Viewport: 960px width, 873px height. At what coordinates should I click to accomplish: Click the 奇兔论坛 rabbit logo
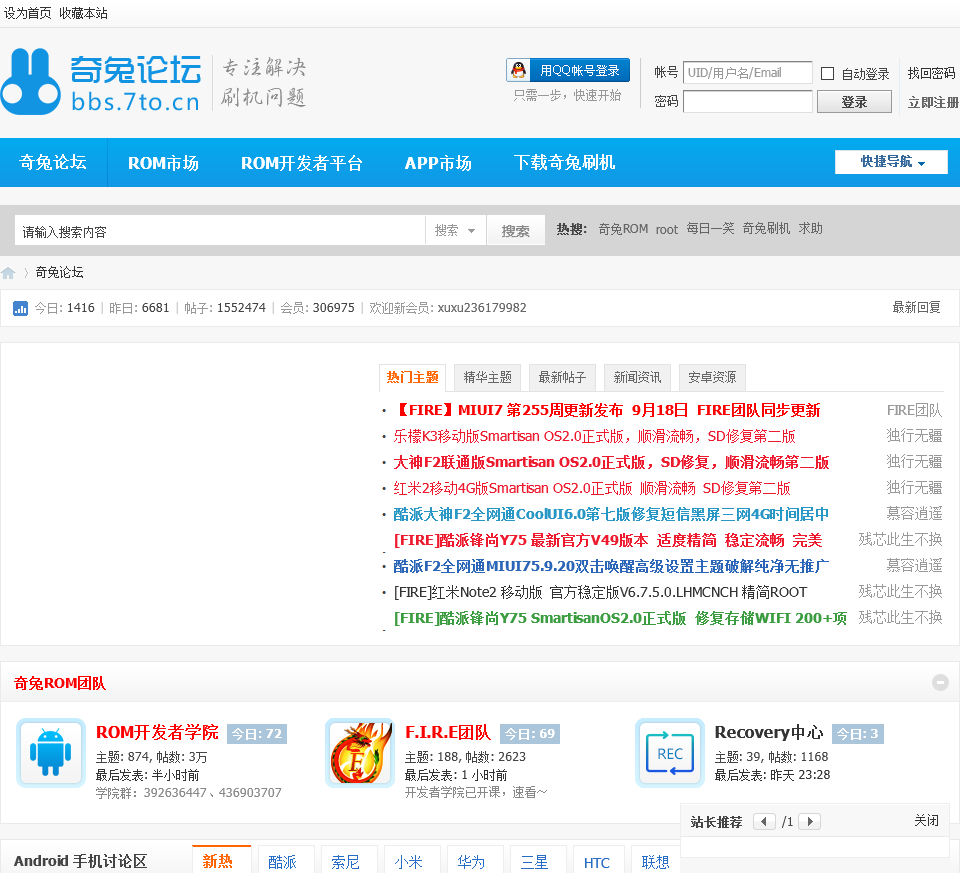tap(102, 81)
